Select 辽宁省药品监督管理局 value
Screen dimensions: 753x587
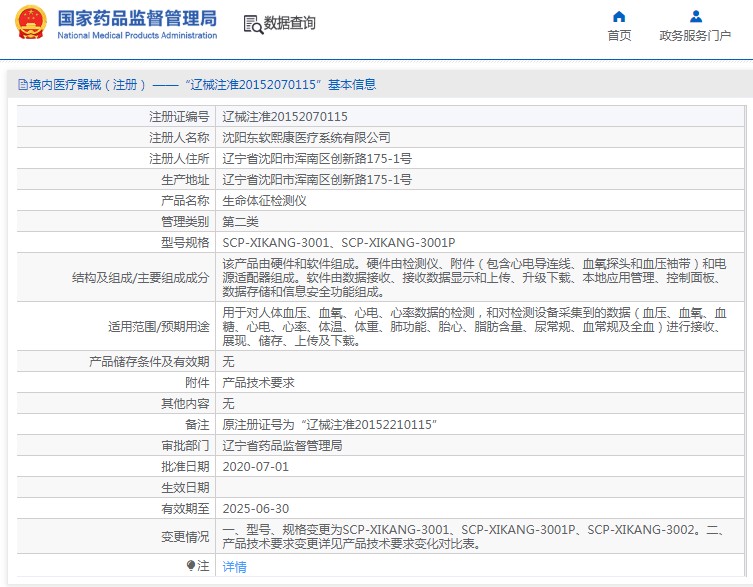click(x=282, y=446)
